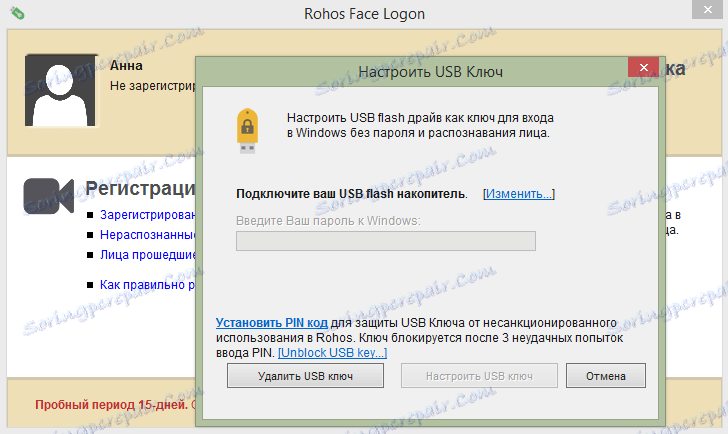Click the Регистрация heading in main window
The width and height of the screenshot is (728, 434).
pos(140,188)
